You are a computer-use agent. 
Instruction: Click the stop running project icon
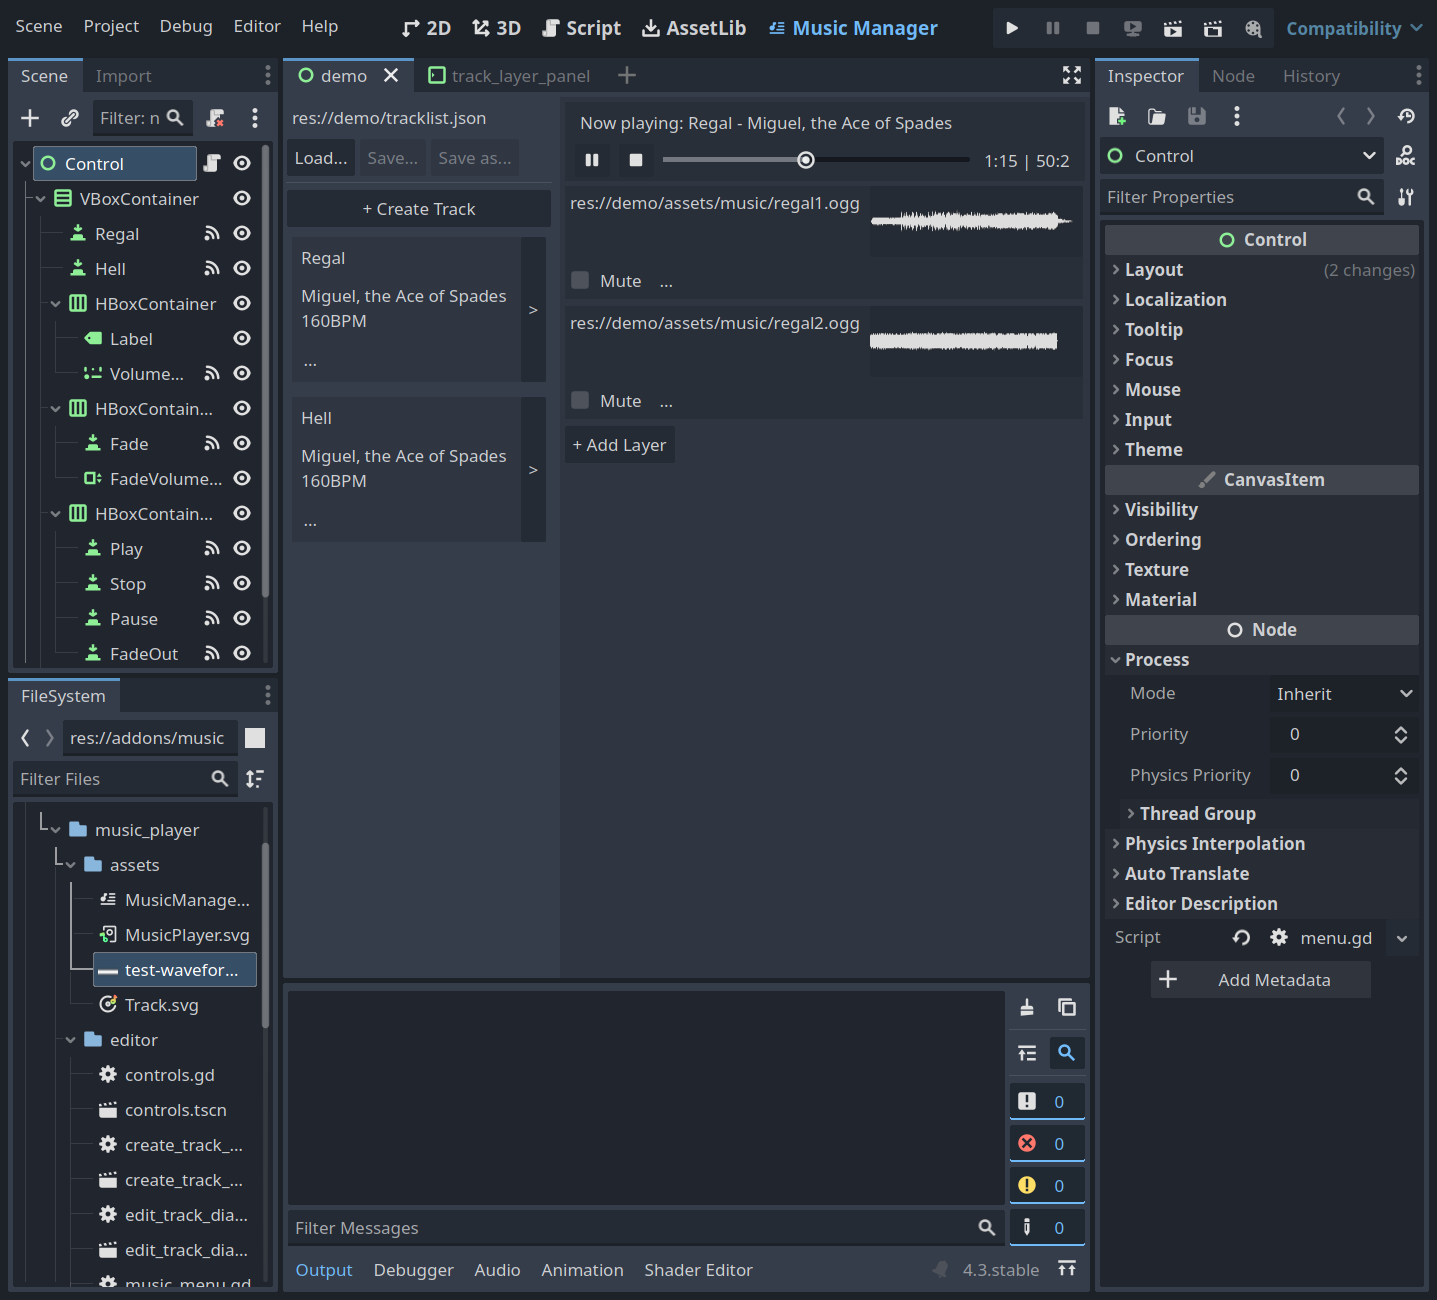click(x=1092, y=28)
